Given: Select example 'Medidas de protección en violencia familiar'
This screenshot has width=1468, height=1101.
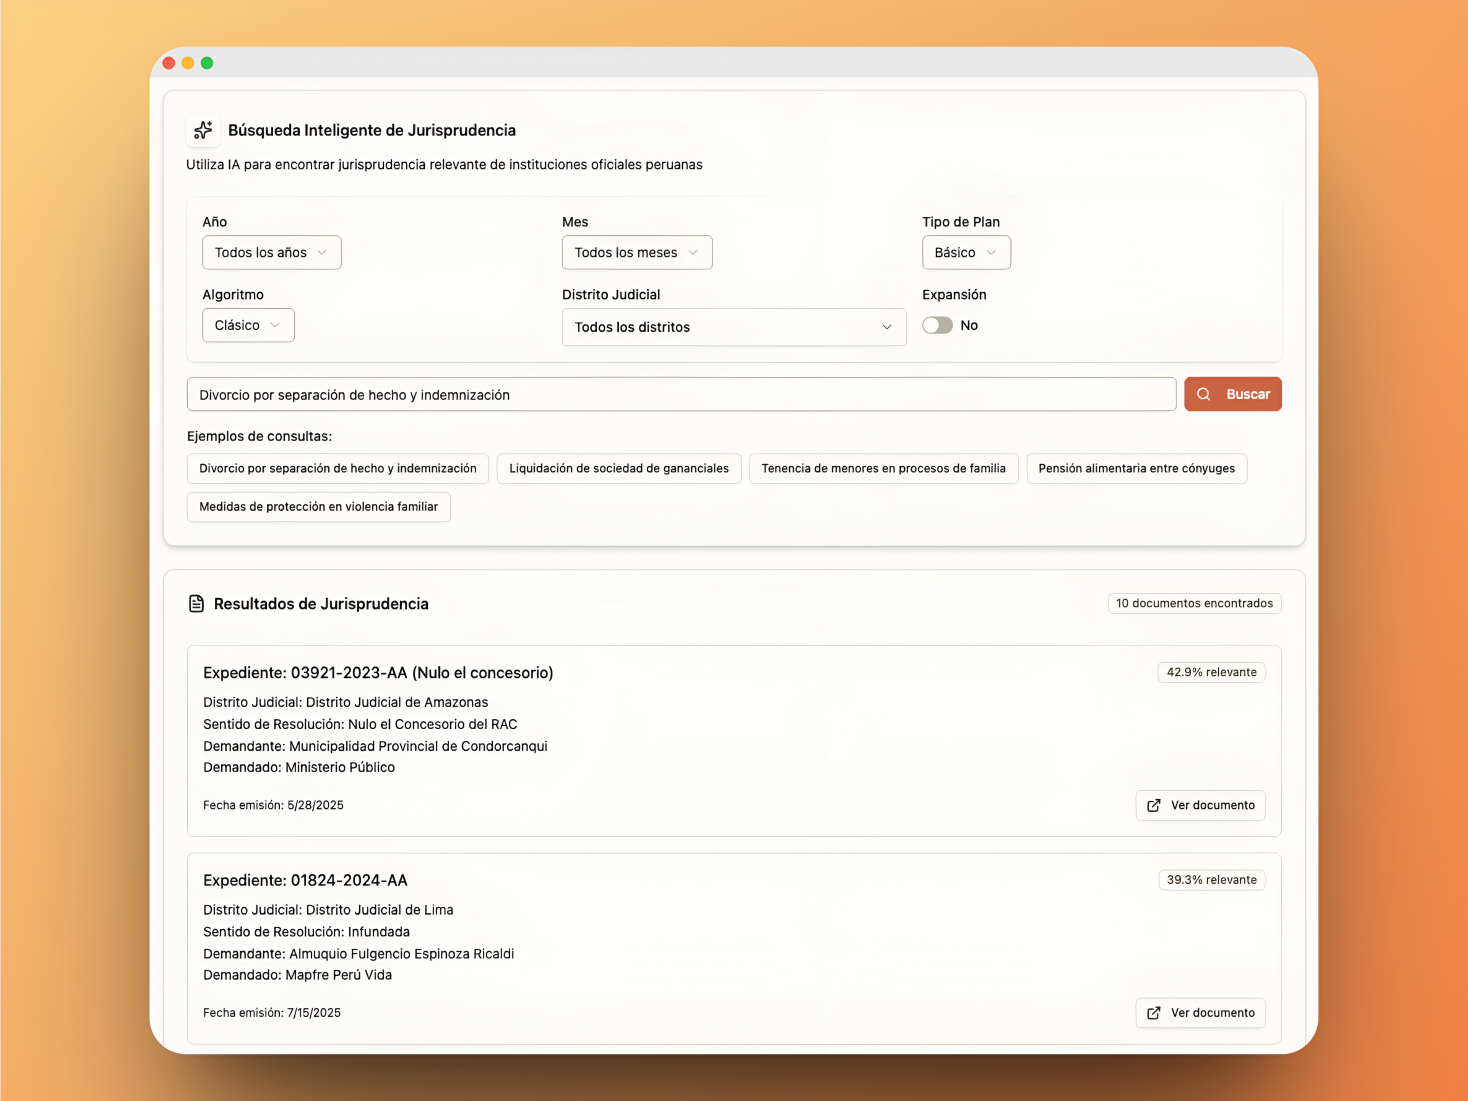Looking at the screenshot, I should pyautogui.click(x=318, y=507).
